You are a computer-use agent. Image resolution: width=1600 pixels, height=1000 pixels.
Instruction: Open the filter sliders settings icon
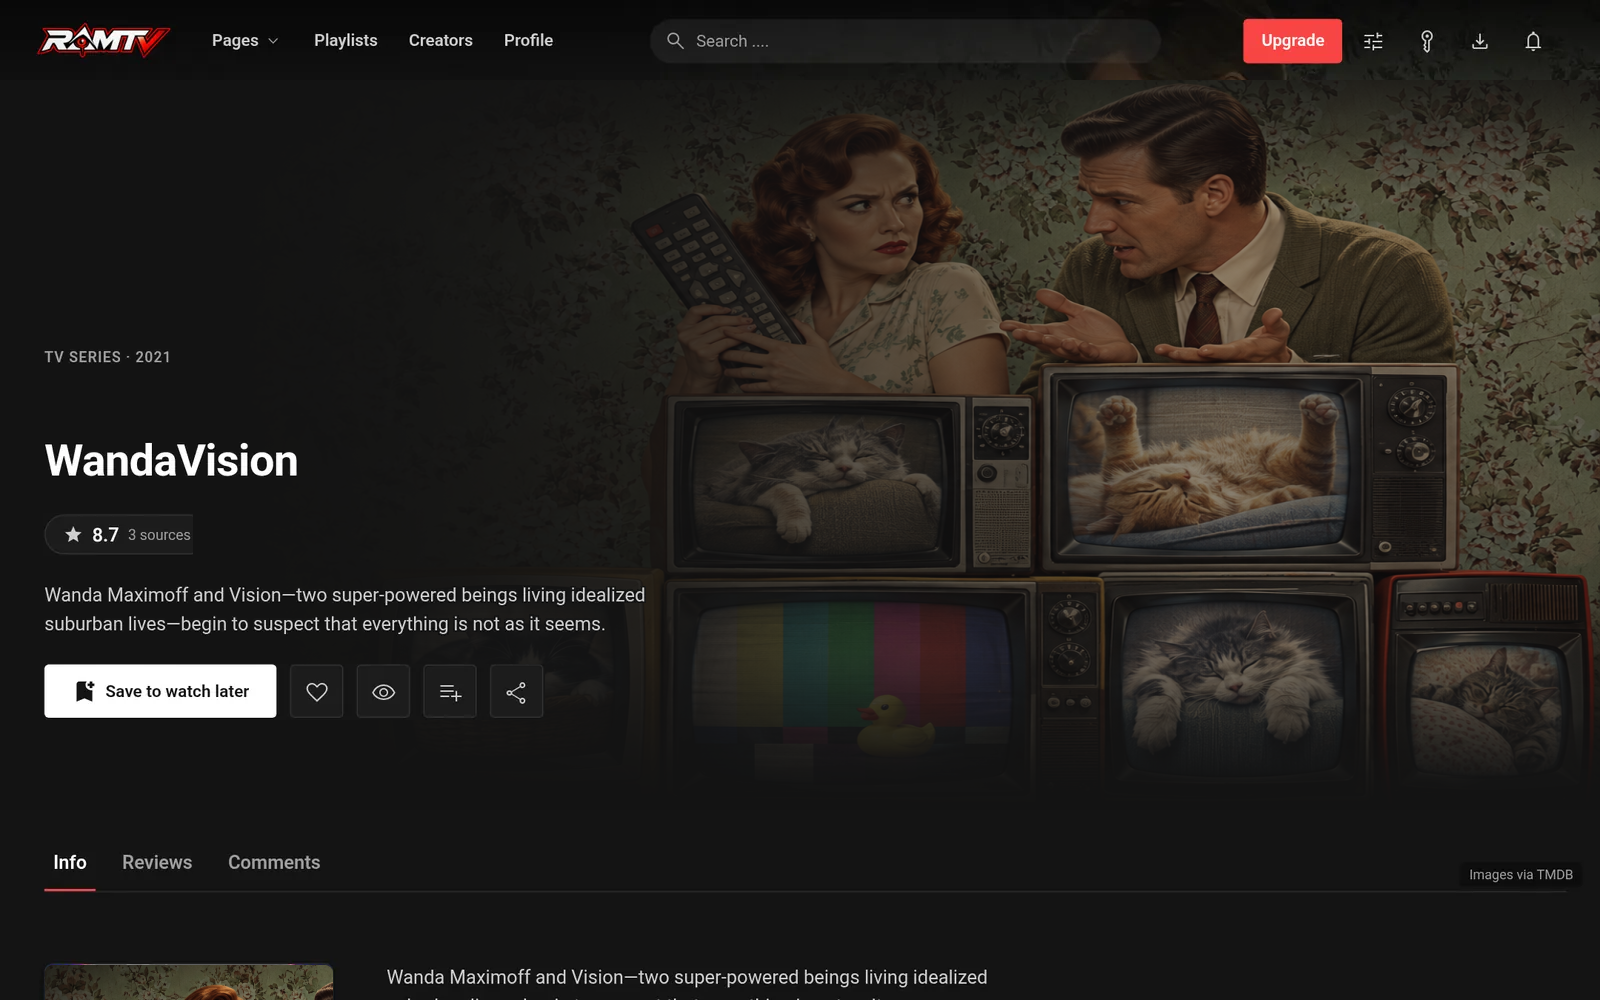pos(1373,41)
